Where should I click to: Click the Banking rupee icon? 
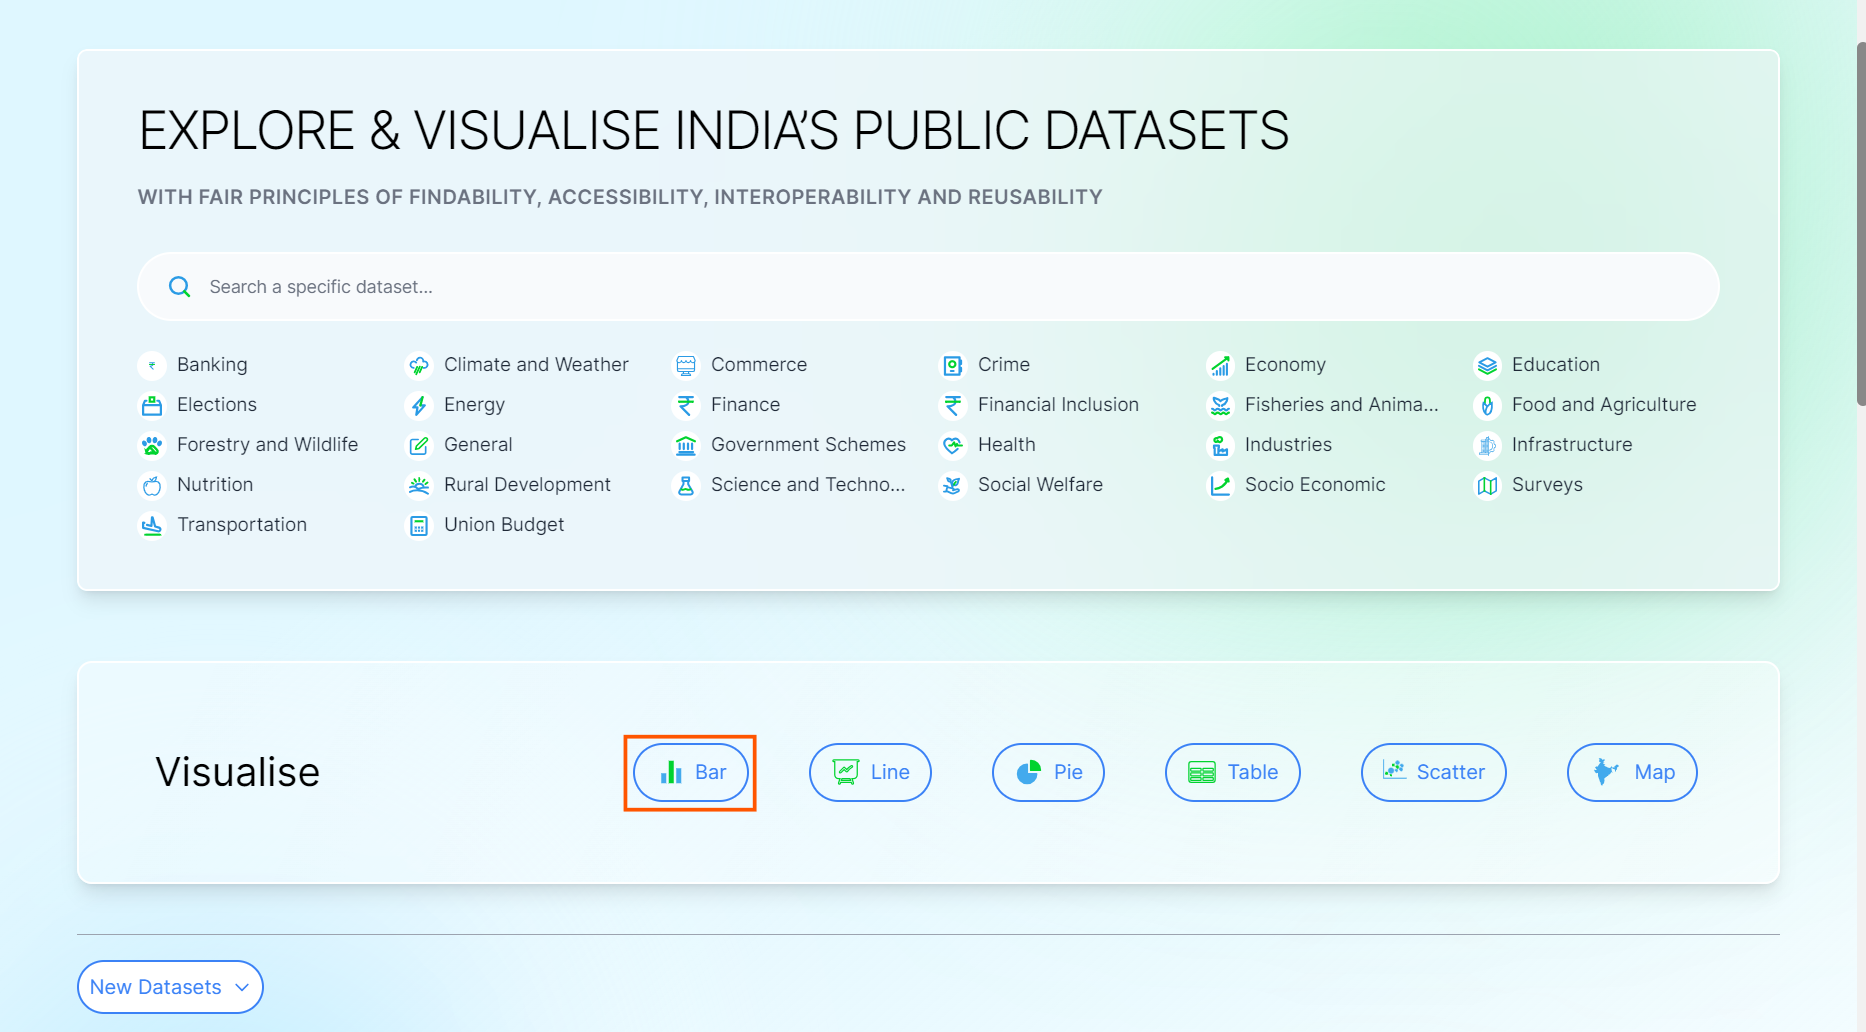click(152, 365)
